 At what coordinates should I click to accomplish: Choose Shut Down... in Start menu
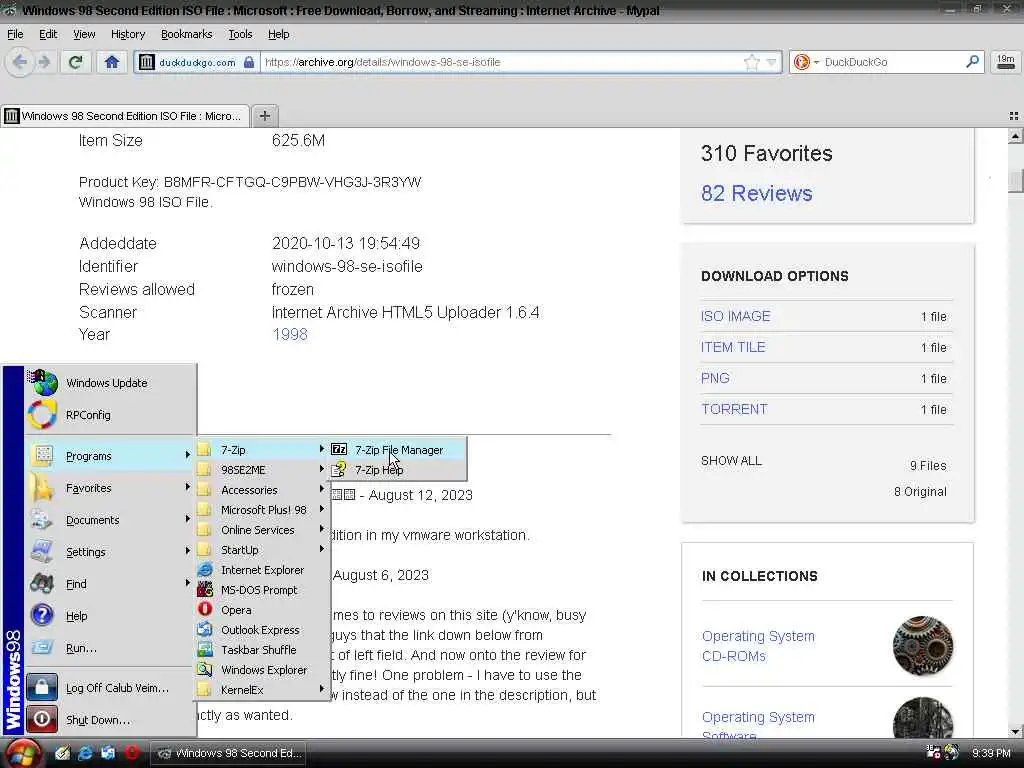(110, 720)
